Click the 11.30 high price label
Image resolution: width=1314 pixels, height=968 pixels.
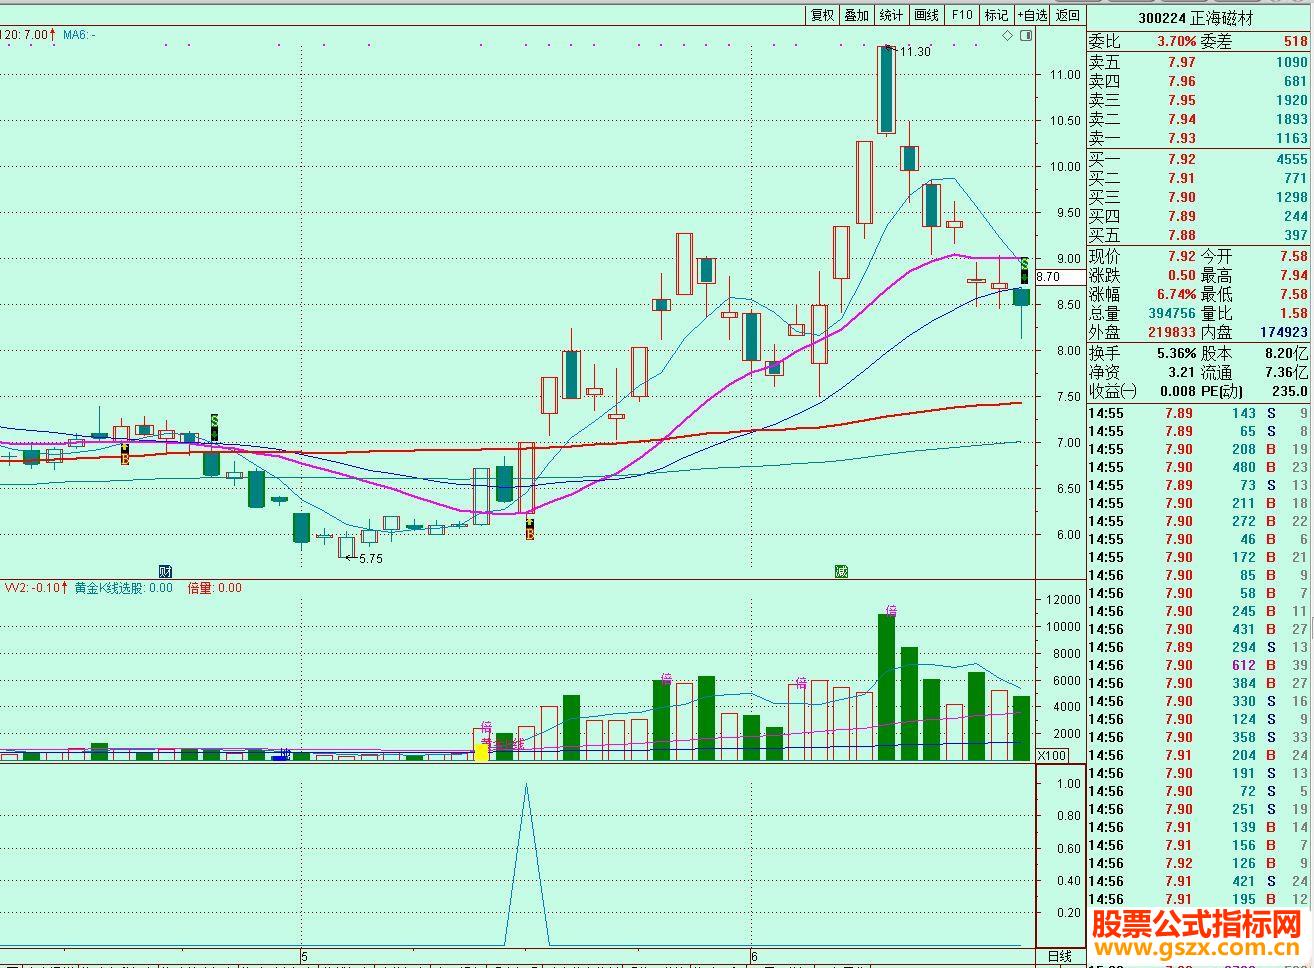point(915,51)
